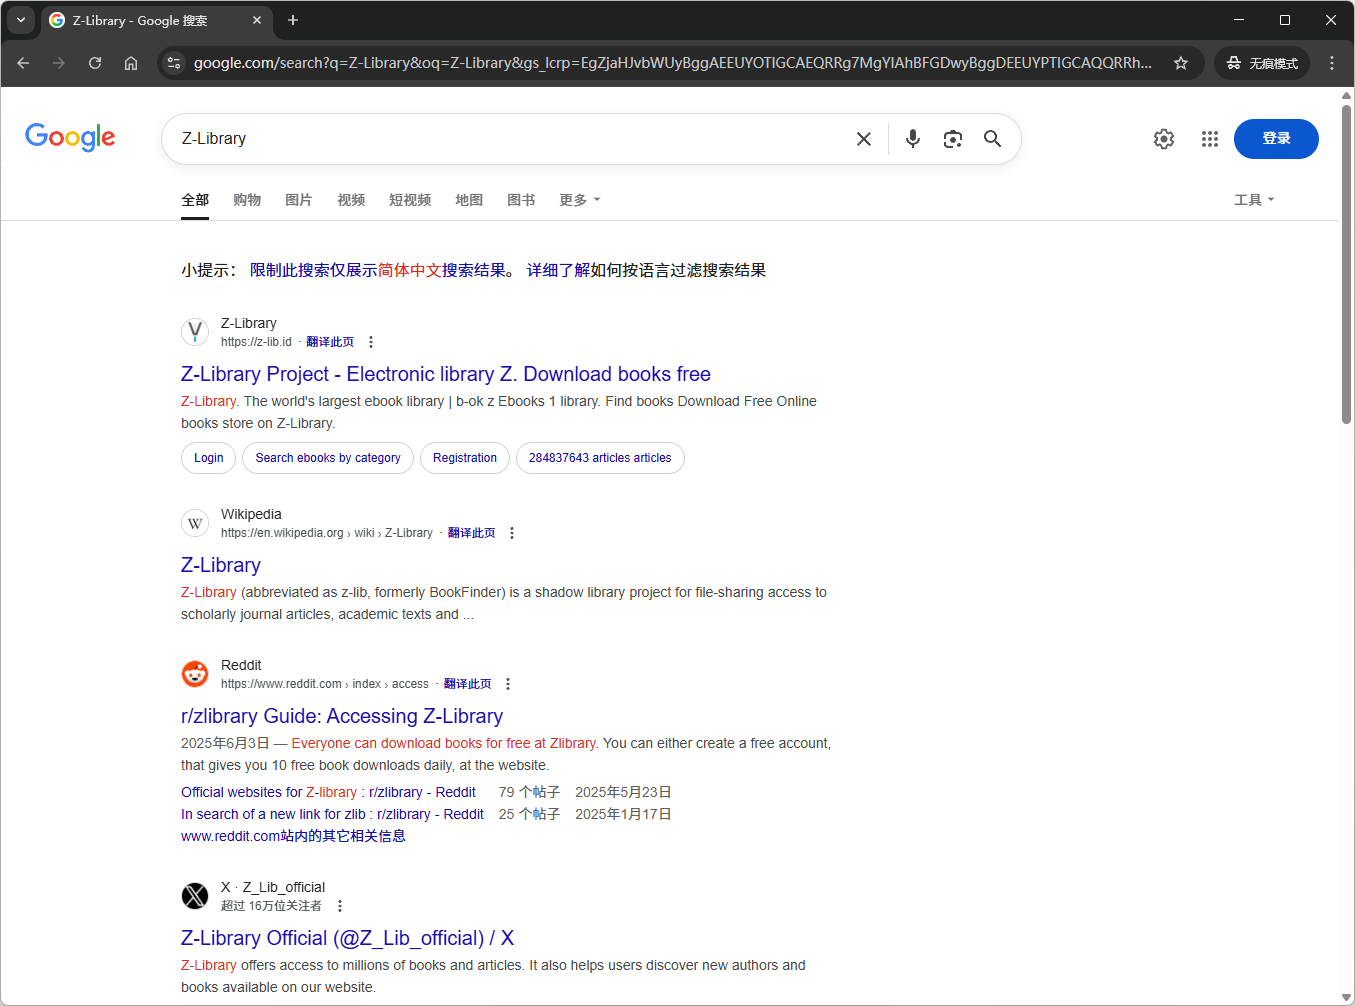The height and width of the screenshot is (1006, 1355).
Task: Open more options for Reddit result
Action: point(508,684)
